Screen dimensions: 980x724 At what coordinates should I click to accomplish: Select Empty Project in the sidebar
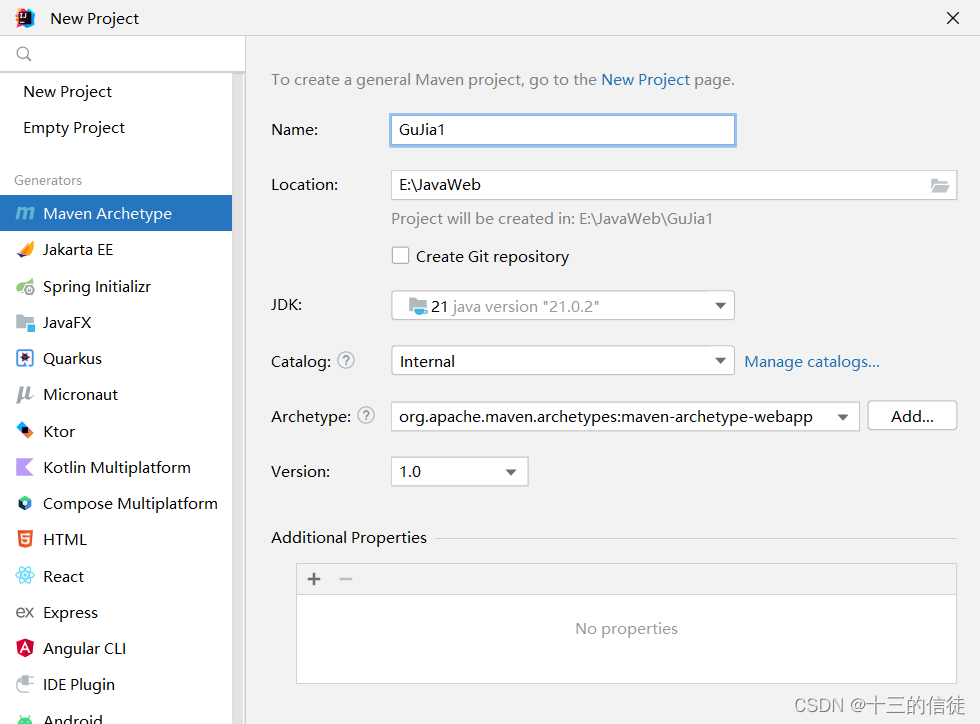[x=74, y=128]
